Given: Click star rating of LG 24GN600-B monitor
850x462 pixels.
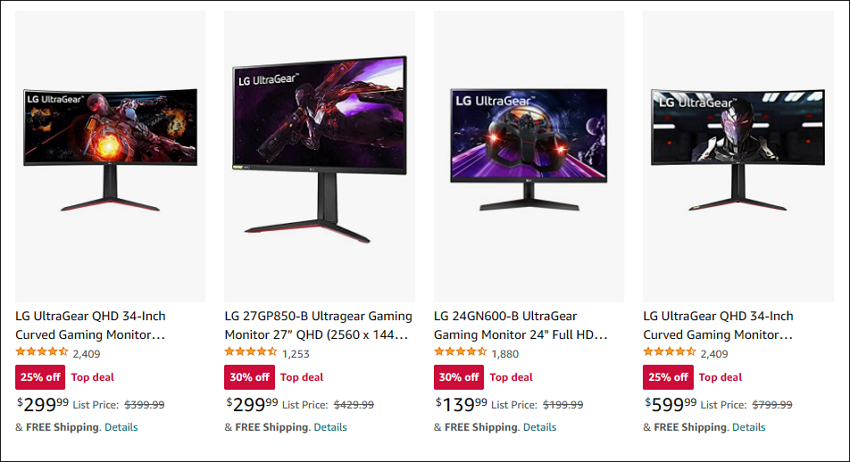Looking at the screenshot, I should pyautogui.click(x=460, y=352).
